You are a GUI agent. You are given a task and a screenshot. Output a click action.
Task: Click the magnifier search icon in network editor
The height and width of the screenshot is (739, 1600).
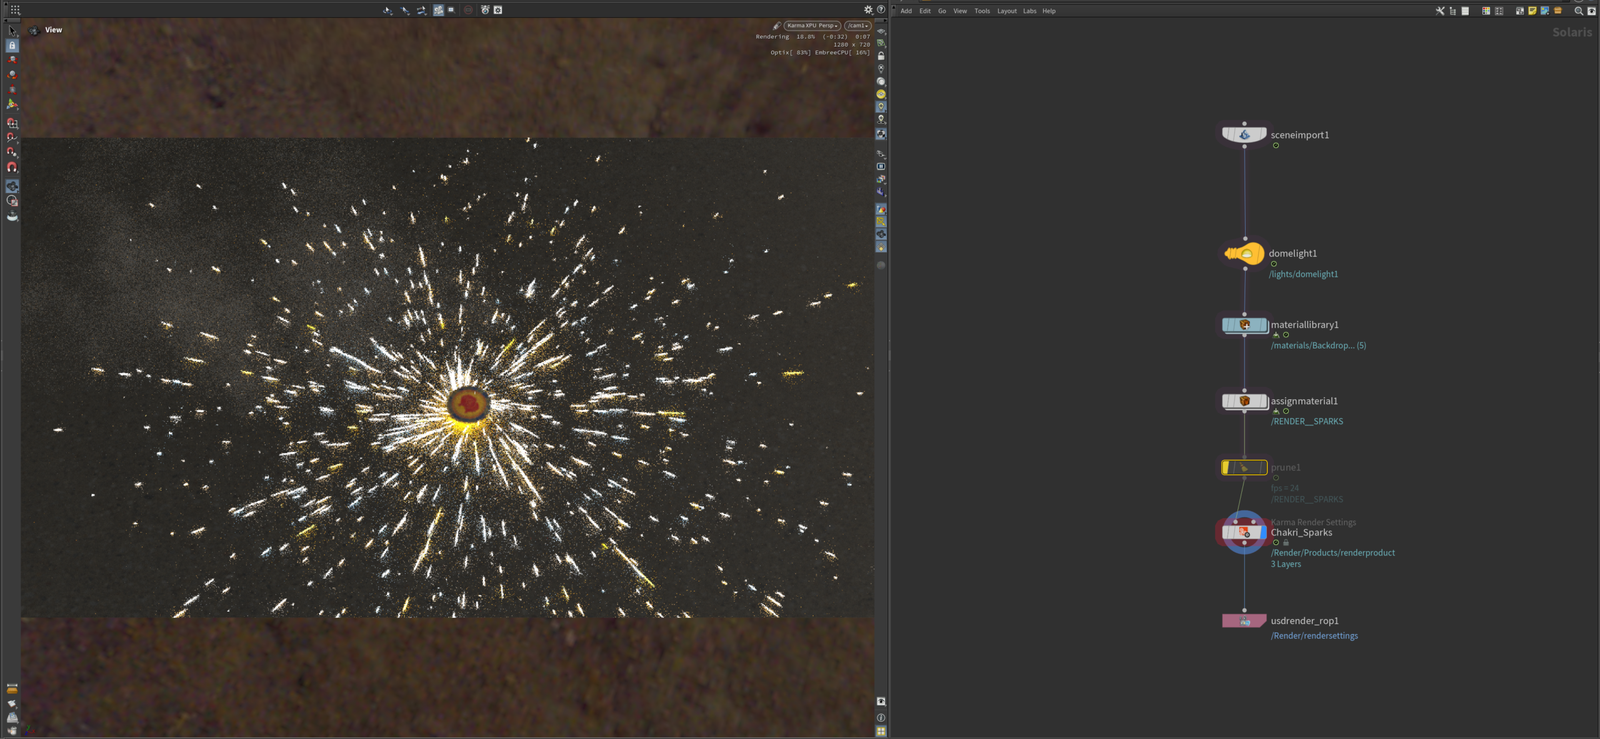tap(1579, 11)
